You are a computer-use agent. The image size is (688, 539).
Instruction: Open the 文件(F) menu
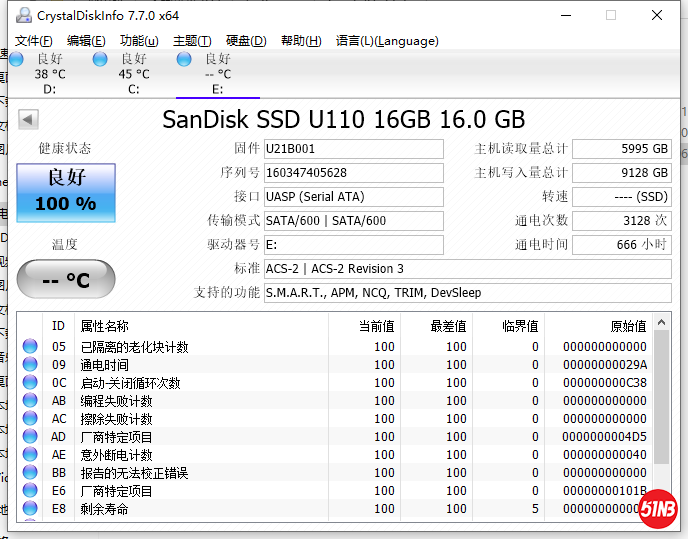34,41
